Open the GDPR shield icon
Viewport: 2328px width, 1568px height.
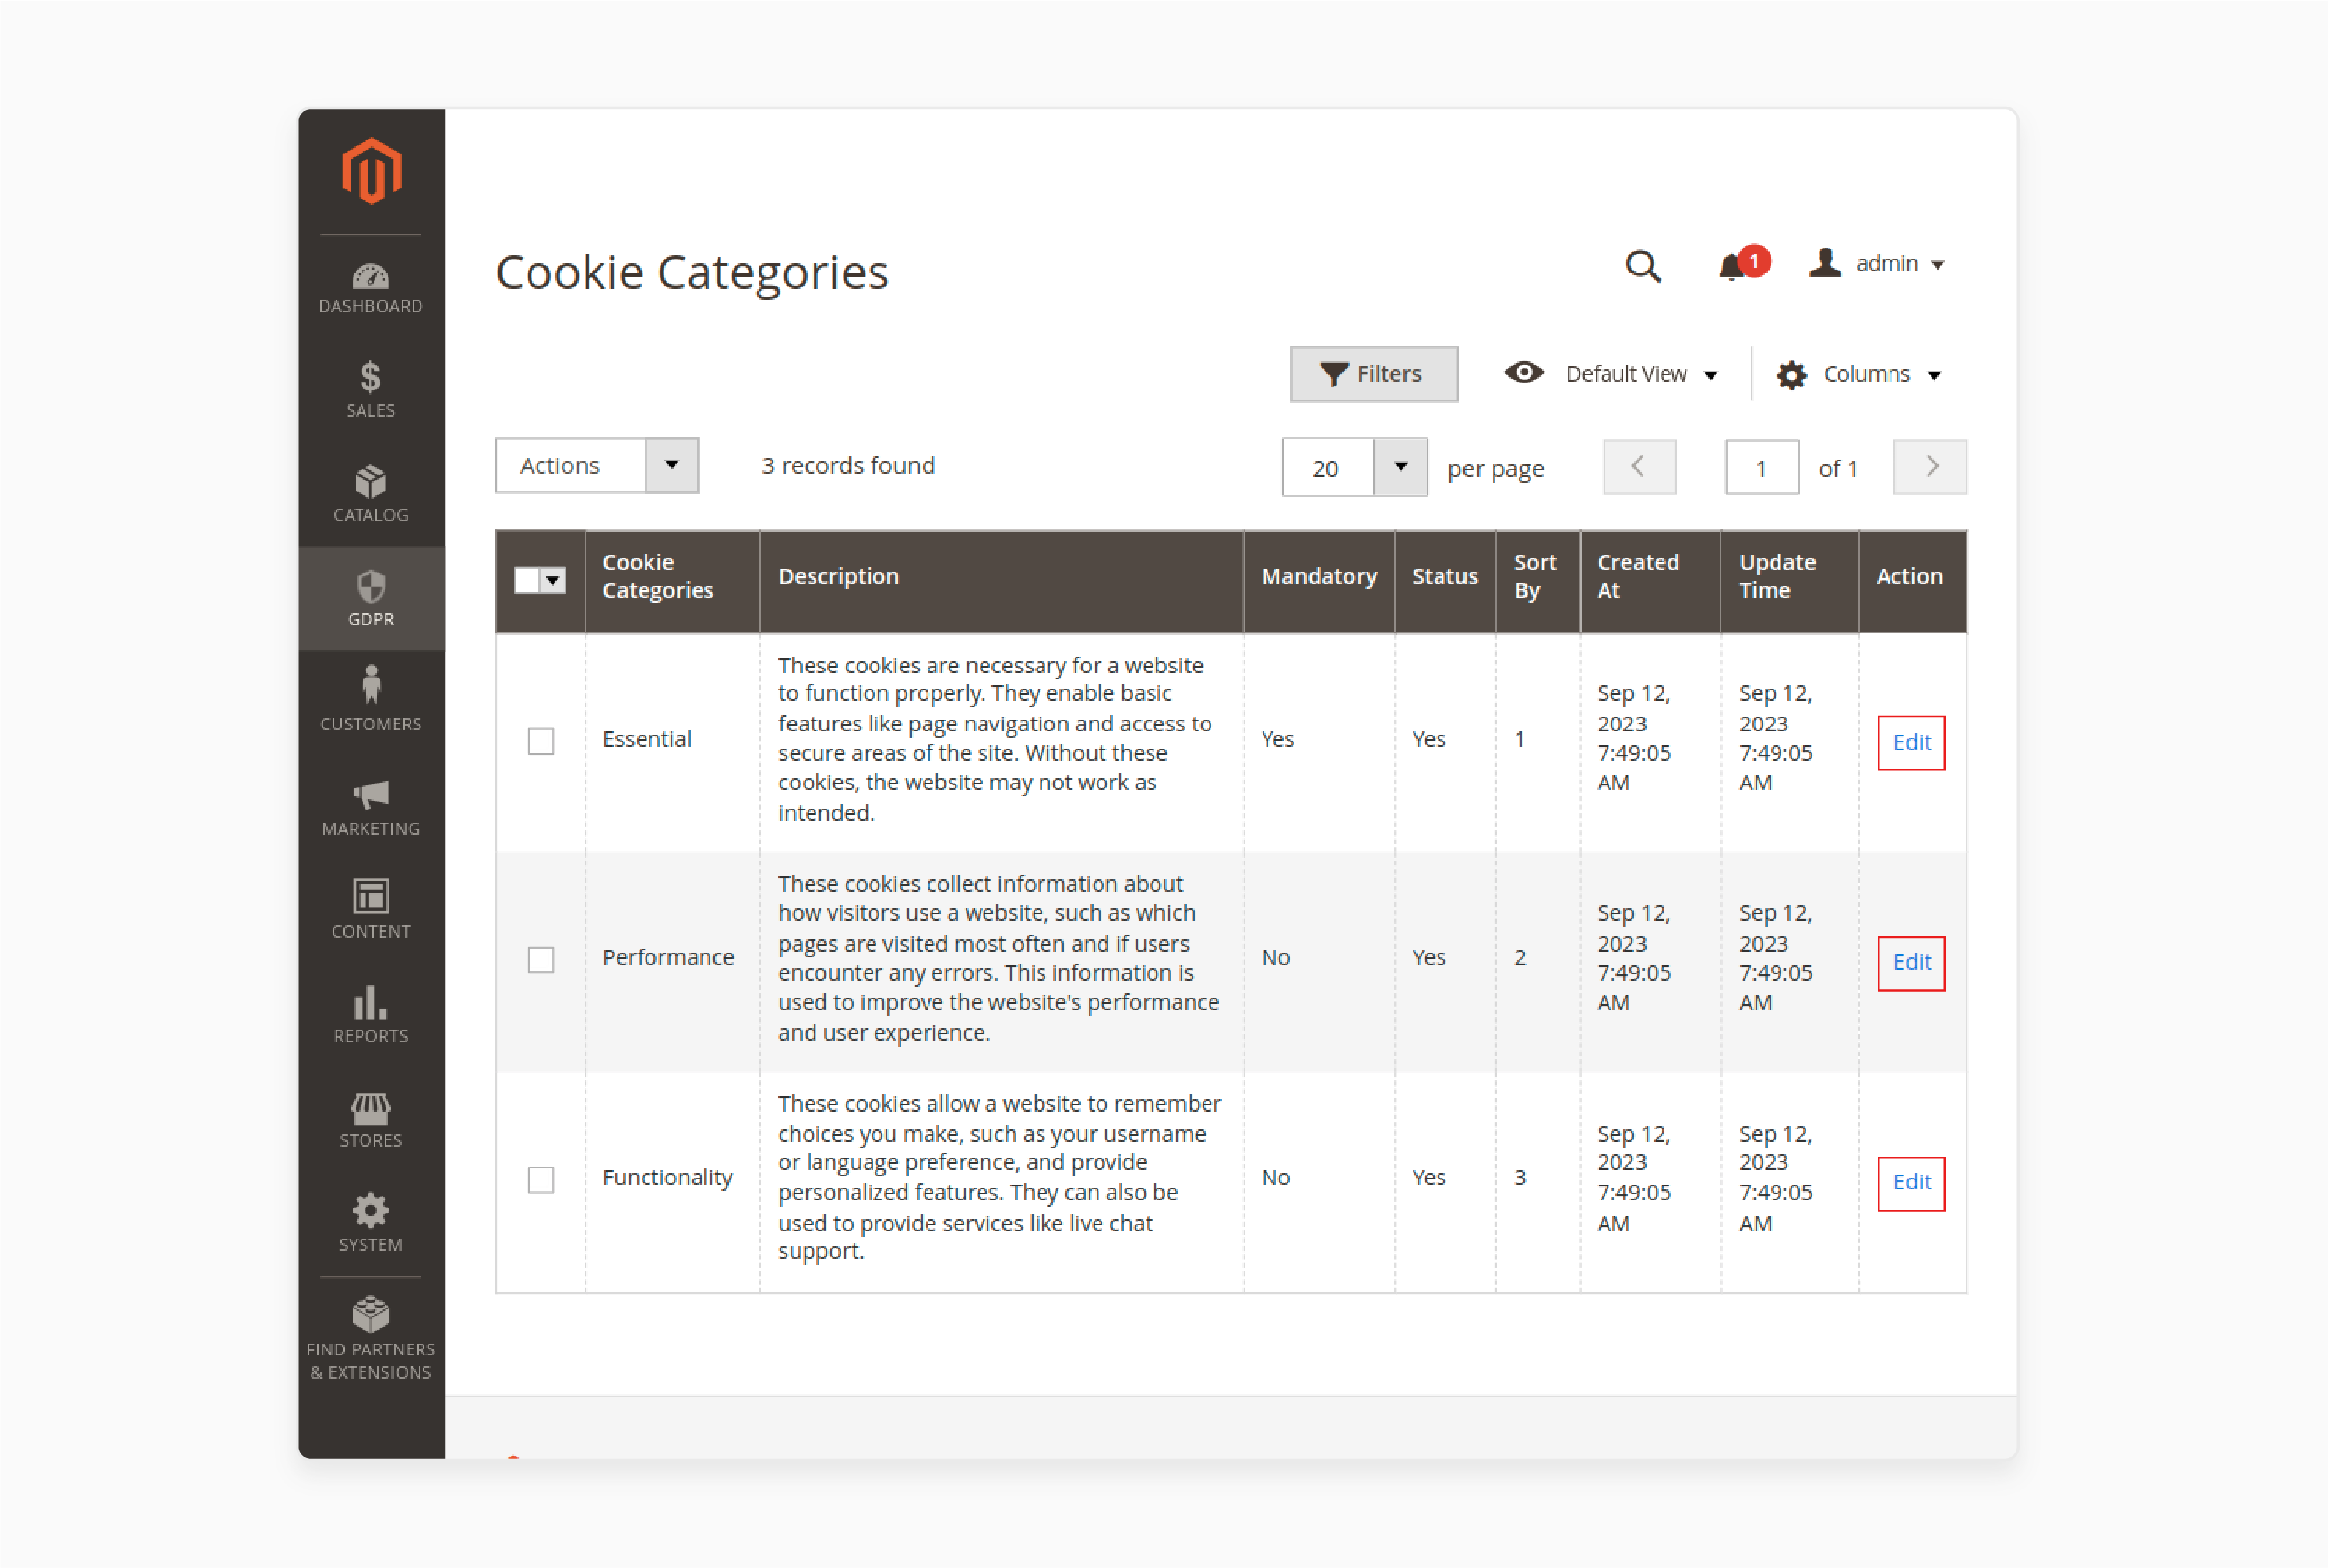371,587
